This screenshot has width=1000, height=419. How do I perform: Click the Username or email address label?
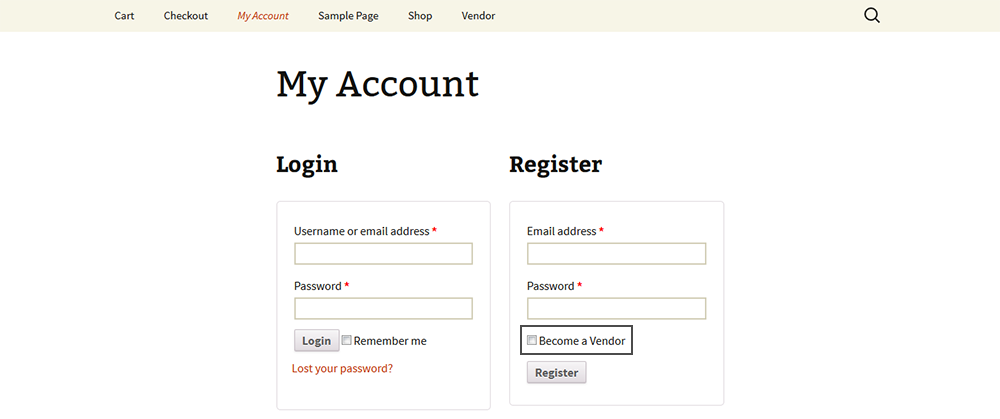(361, 231)
